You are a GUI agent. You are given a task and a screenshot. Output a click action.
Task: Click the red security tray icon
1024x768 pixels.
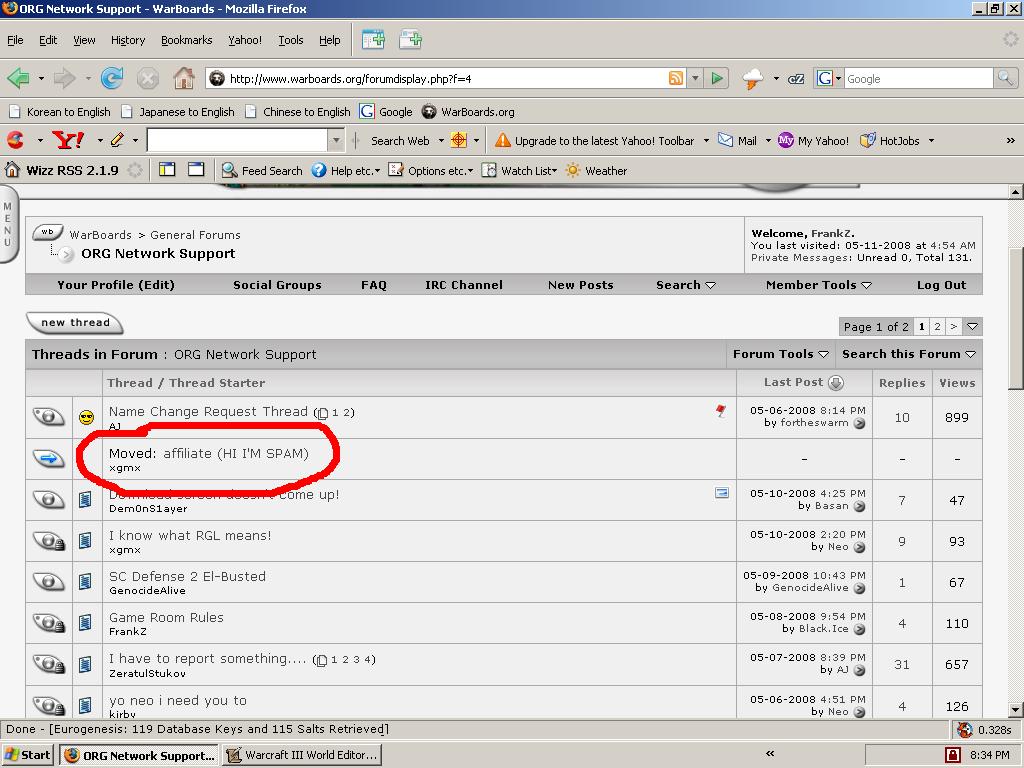click(953, 755)
